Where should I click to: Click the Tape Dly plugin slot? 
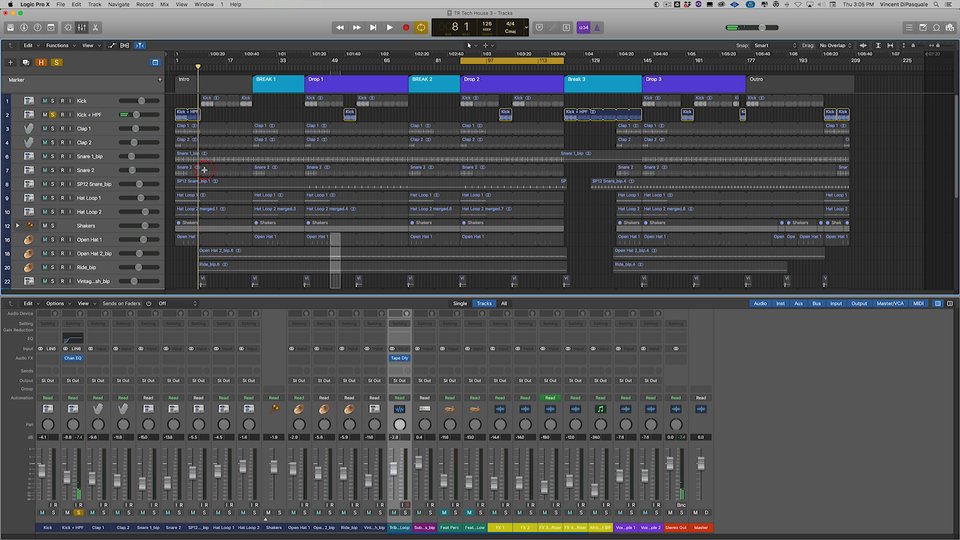399,358
